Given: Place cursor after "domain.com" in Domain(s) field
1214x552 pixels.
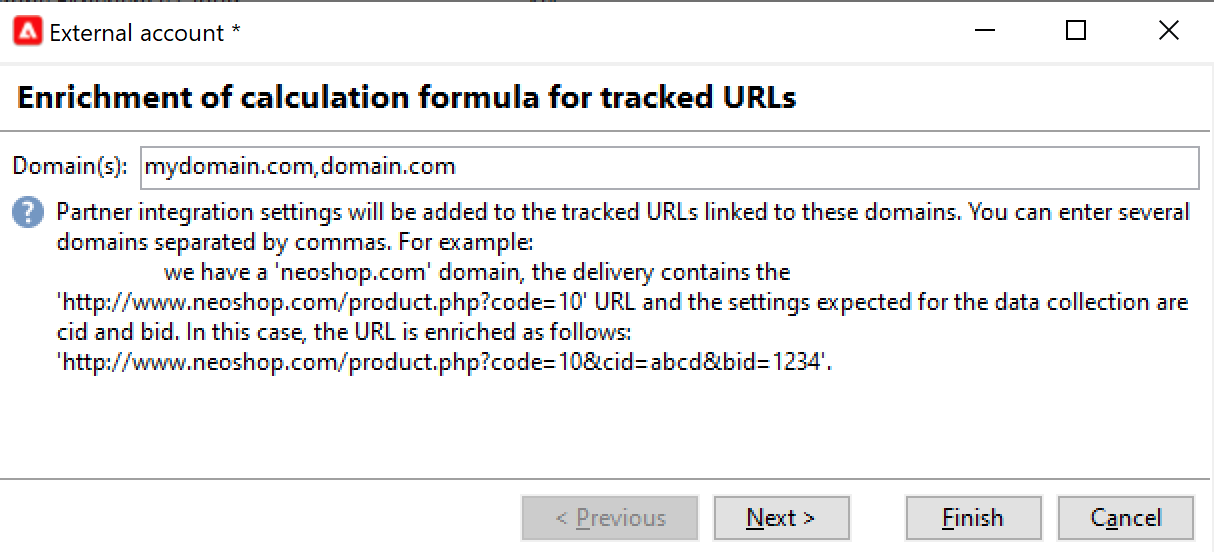Looking at the screenshot, I should pos(458,167).
